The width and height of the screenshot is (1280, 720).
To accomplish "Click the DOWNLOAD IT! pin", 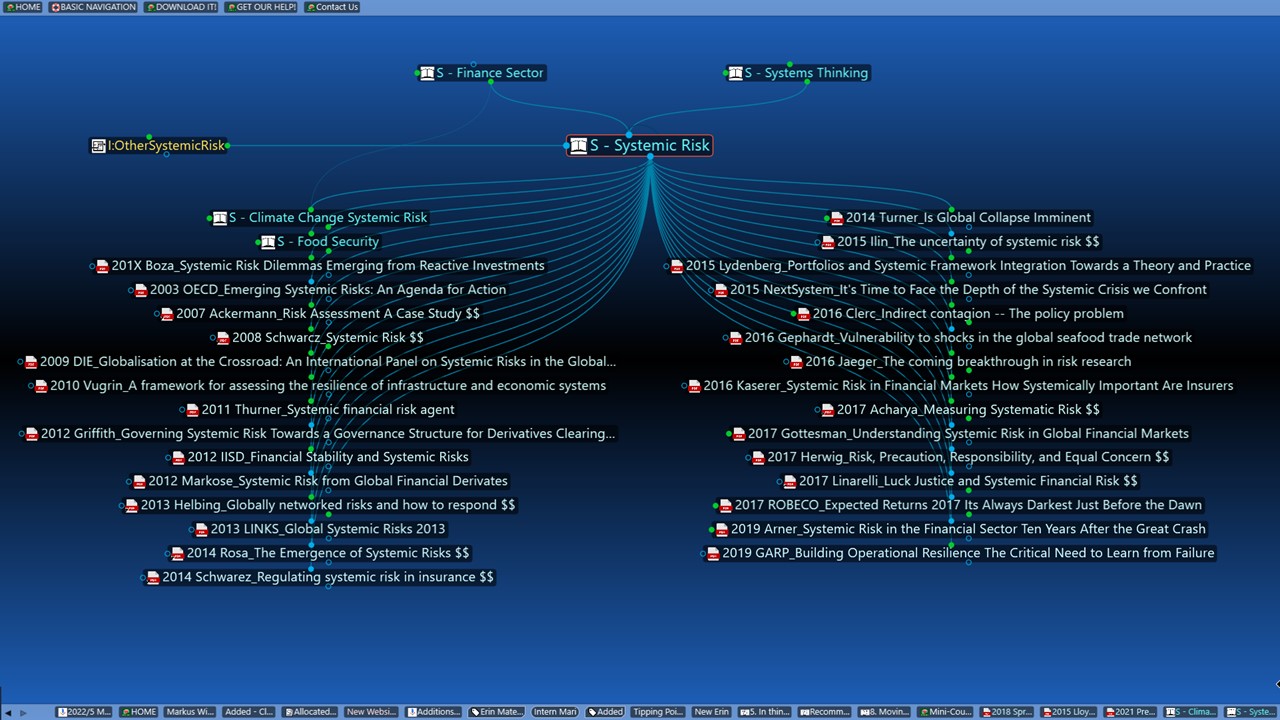I will (181, 7).
